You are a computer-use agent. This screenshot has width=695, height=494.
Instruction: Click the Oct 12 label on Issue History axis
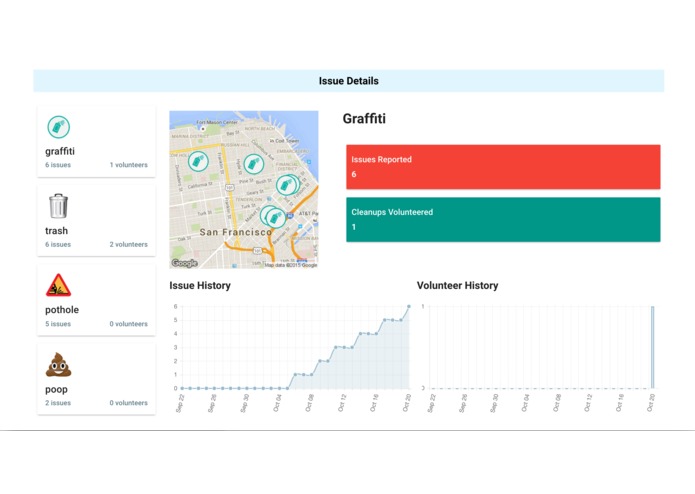[341, 403]
